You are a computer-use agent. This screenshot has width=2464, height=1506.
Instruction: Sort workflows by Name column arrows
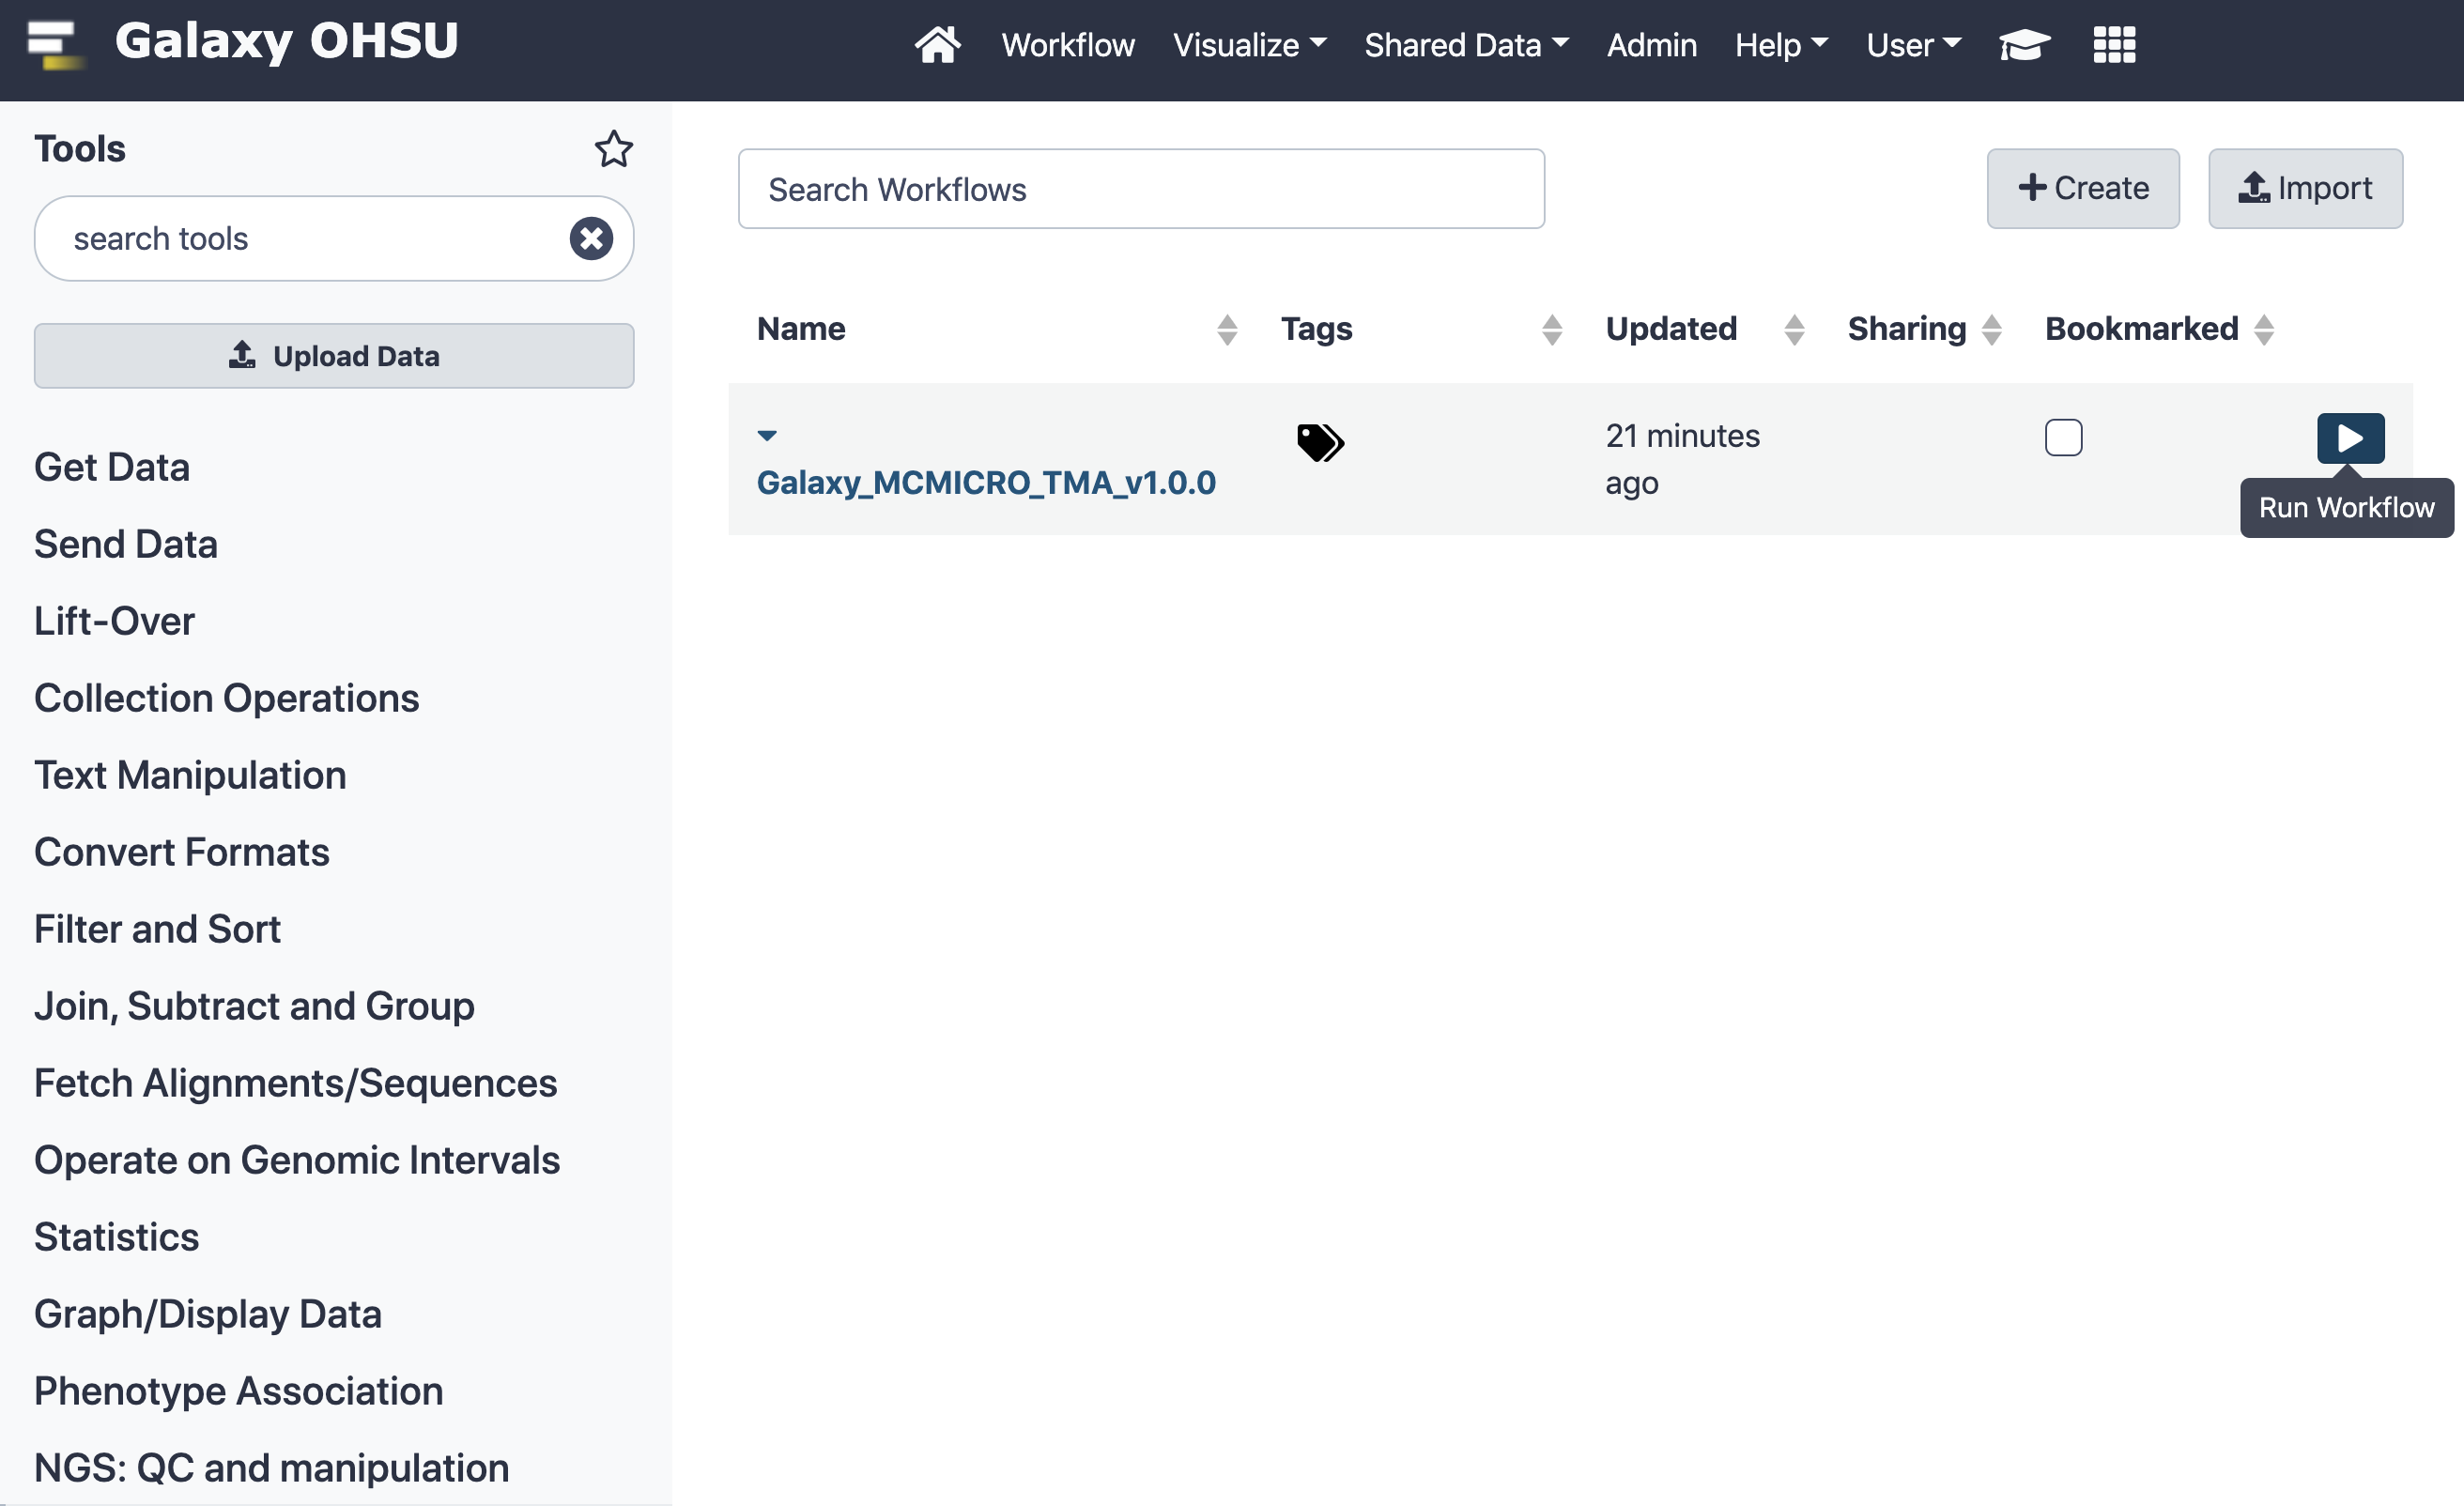point(1227,330)
